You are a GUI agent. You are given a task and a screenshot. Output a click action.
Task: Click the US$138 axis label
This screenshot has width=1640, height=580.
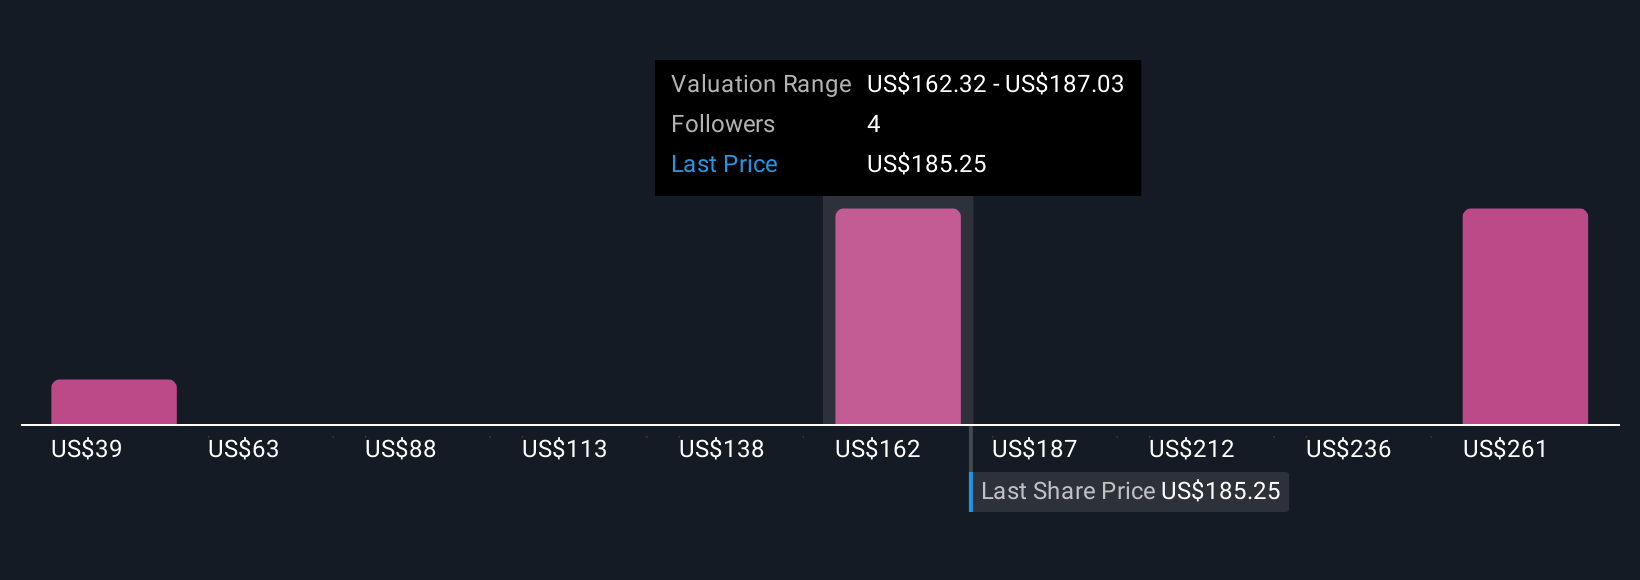pyautogui.click(x=722, y=449)
